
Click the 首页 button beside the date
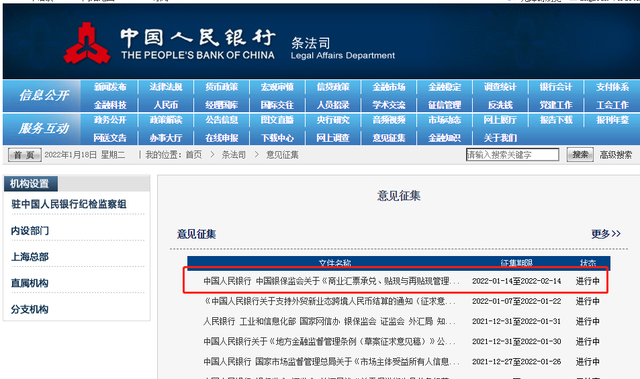24,155
